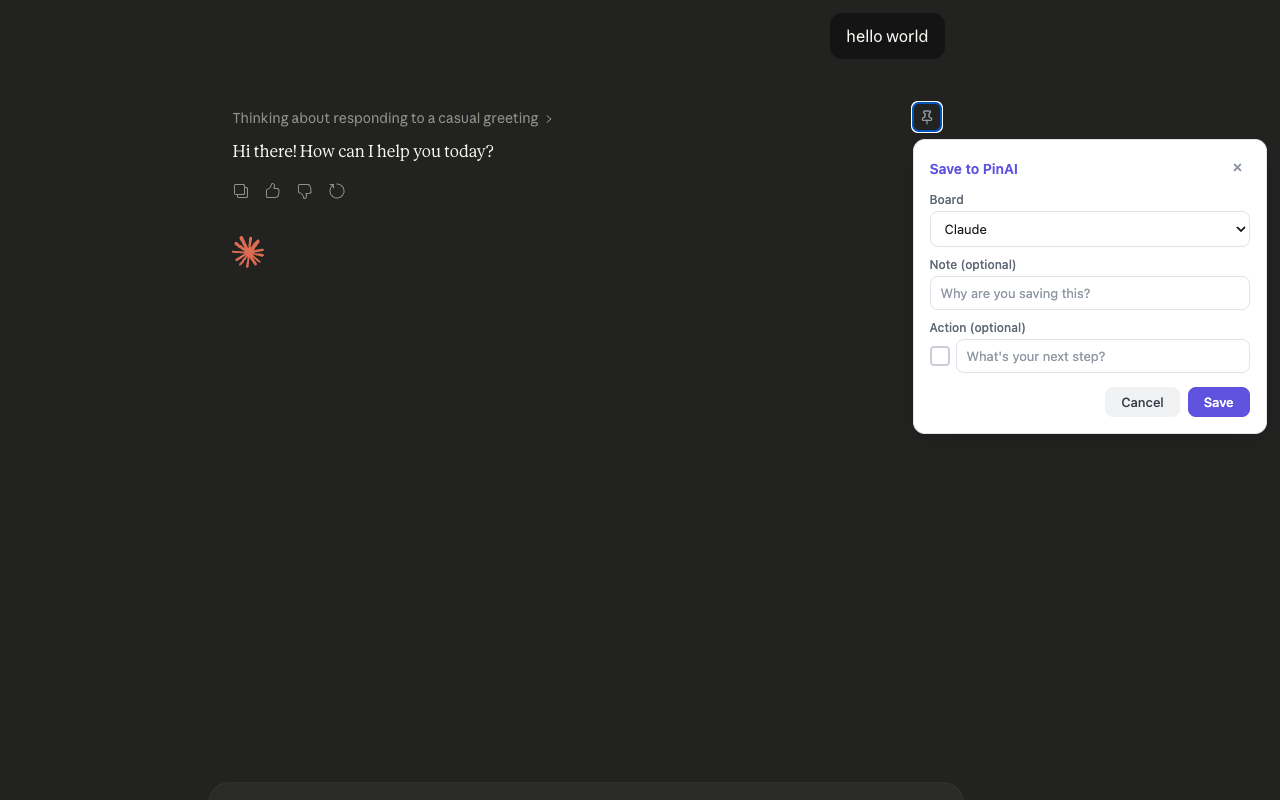This screenshot has width=1280, height=800.
Task: Focus the 'Why are you saving this?' field
Action: point(1089,293)
